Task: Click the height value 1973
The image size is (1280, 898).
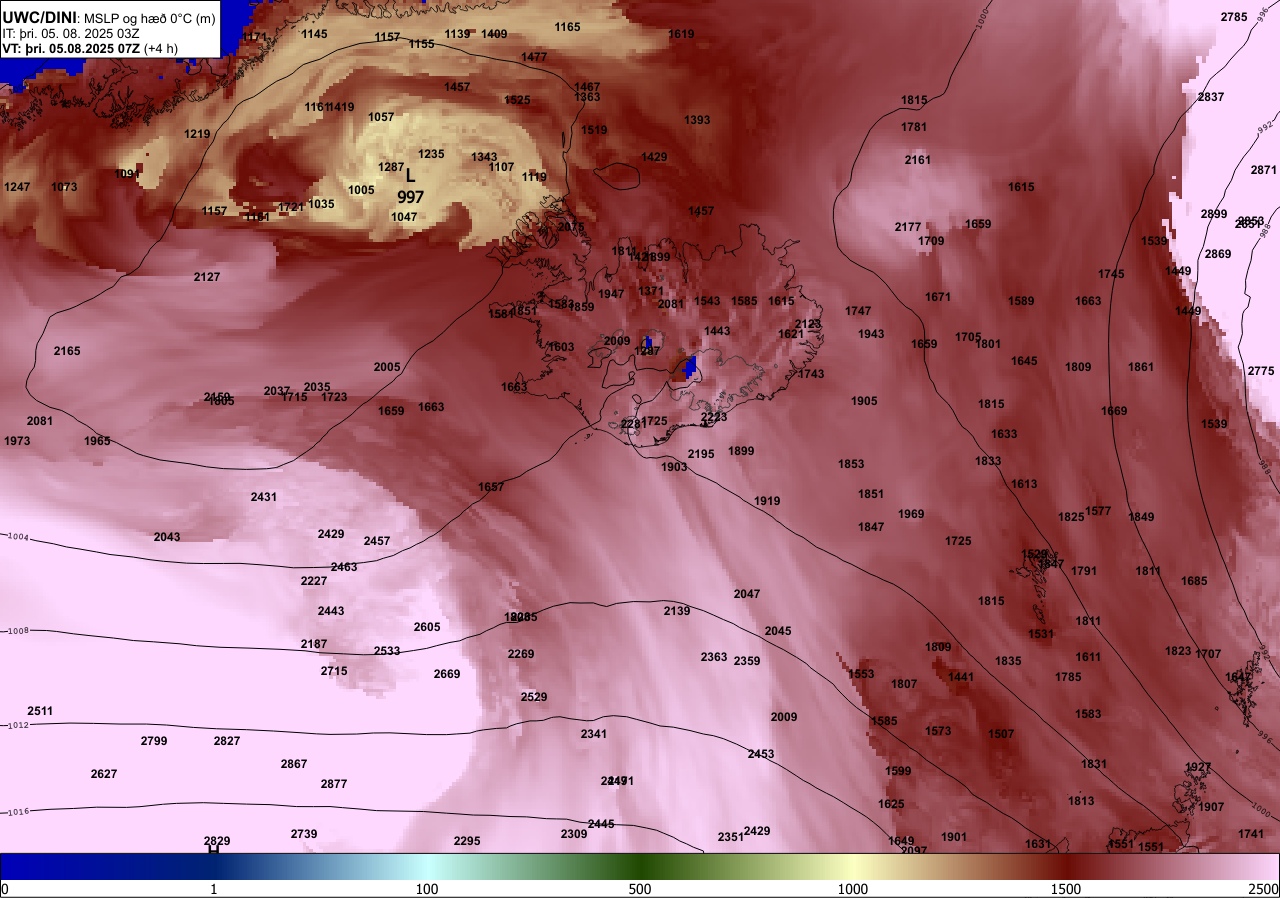Action: click(17, 441)
